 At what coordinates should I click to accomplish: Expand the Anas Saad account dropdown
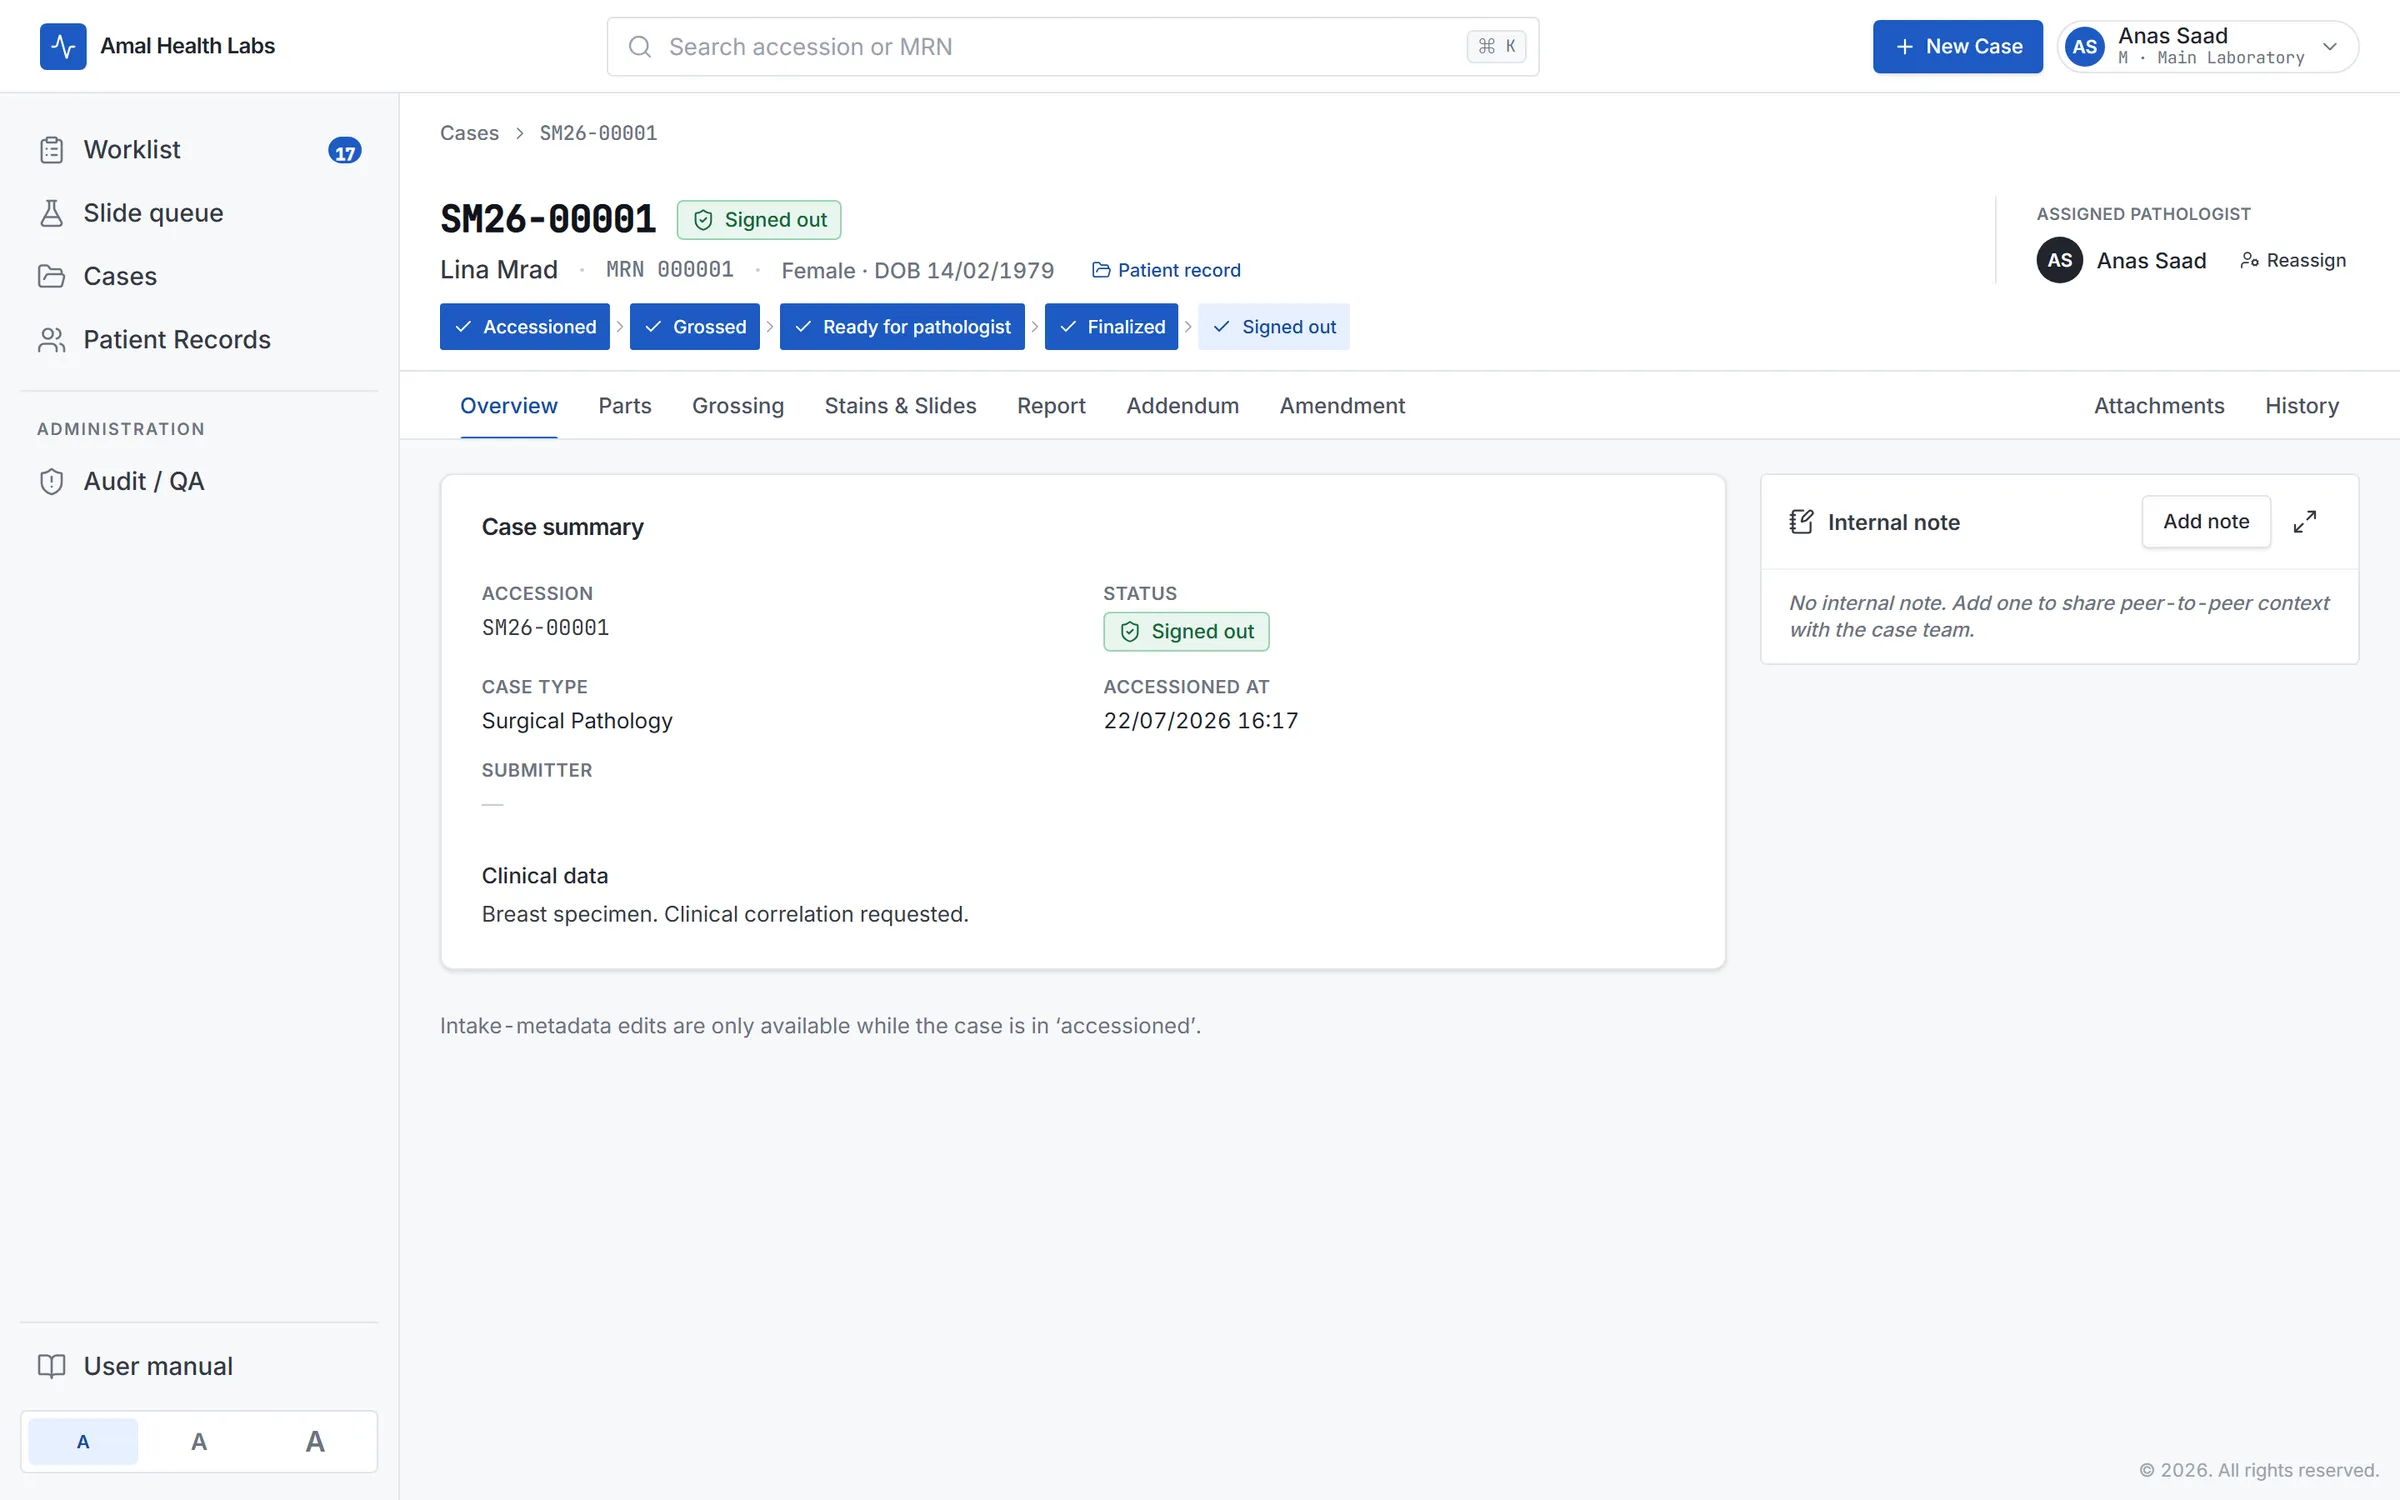tap(2330, 47)
